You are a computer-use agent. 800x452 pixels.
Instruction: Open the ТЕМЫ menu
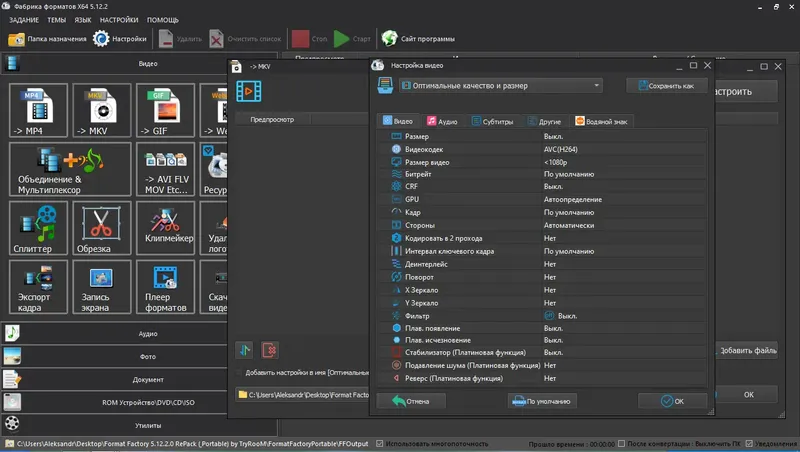click(x=57, y=20)
